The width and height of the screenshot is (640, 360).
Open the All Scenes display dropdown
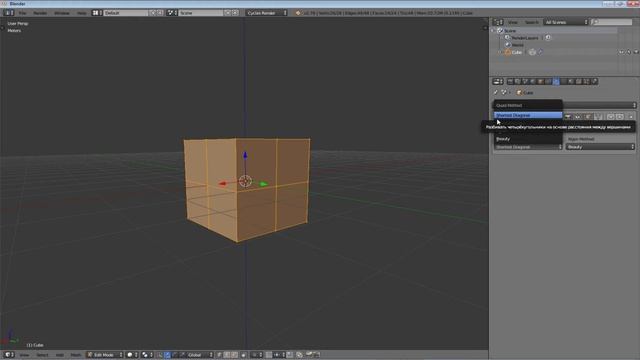tap(566, 22)
